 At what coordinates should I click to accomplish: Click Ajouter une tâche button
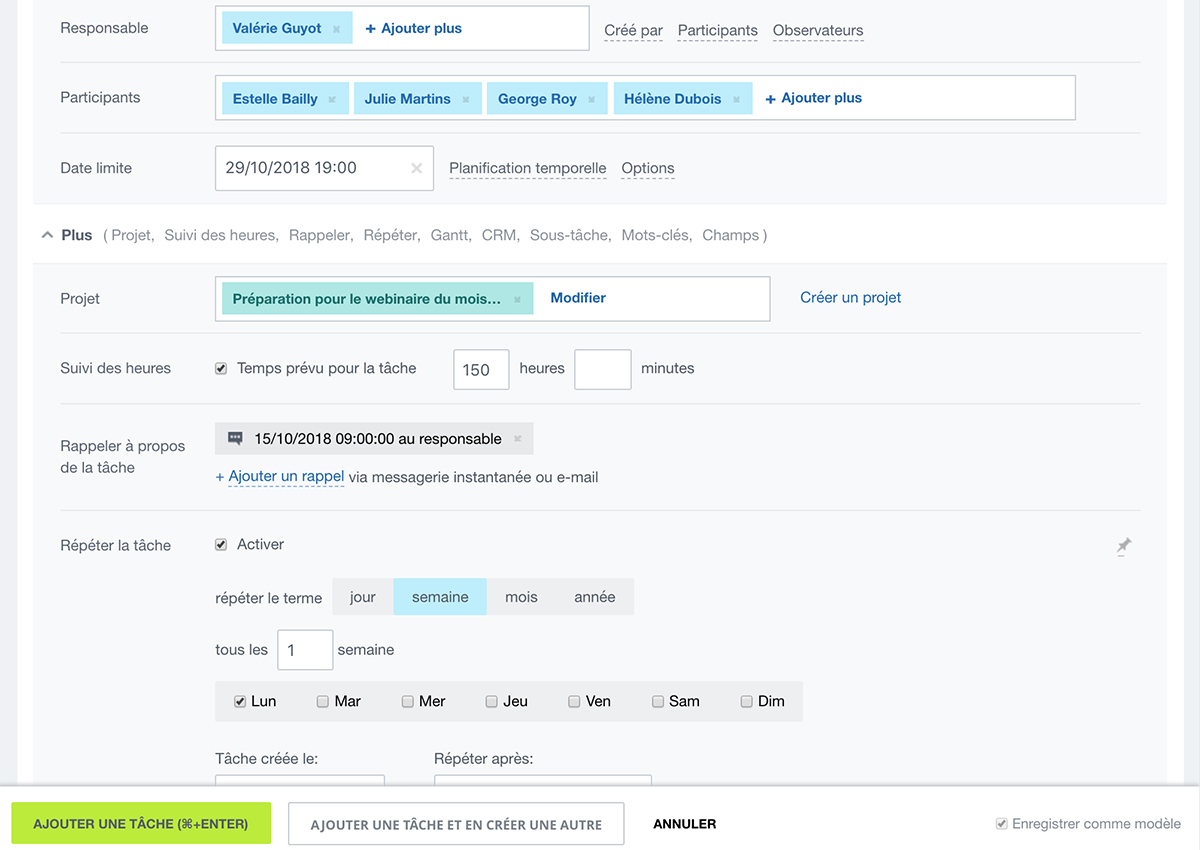pyautogui.click(x=141, y=824)
